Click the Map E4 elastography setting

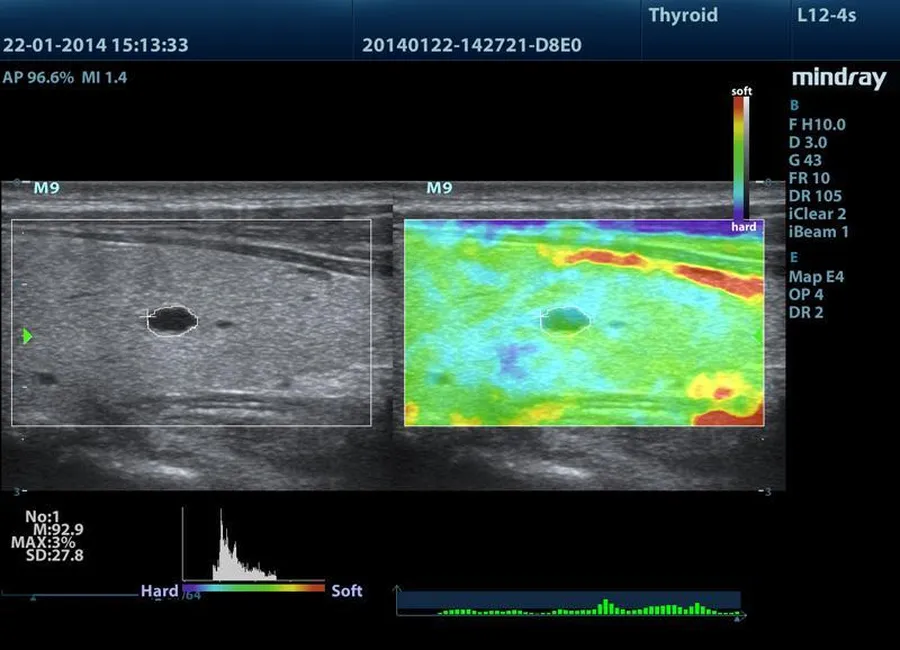tap(816, 276)
